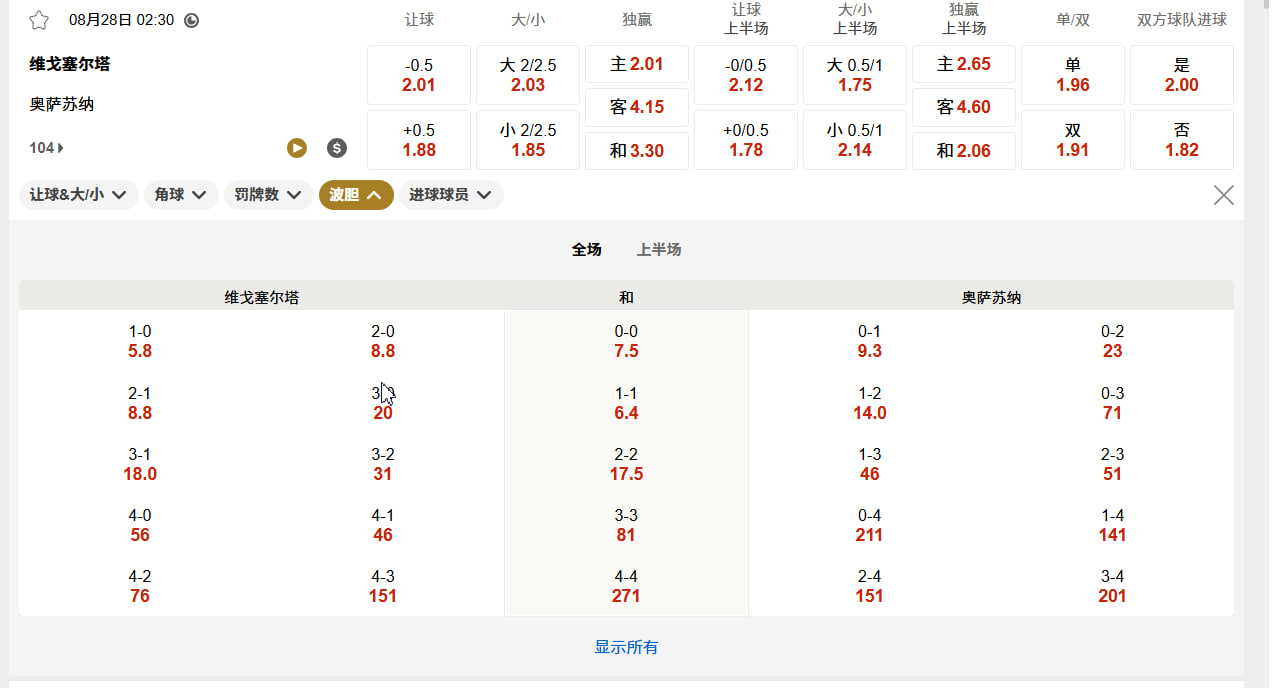This screenshot has height=688, width=1273.
Task: Select 小 2/2.5 at 1.85
Action: [x=528, y=140]
